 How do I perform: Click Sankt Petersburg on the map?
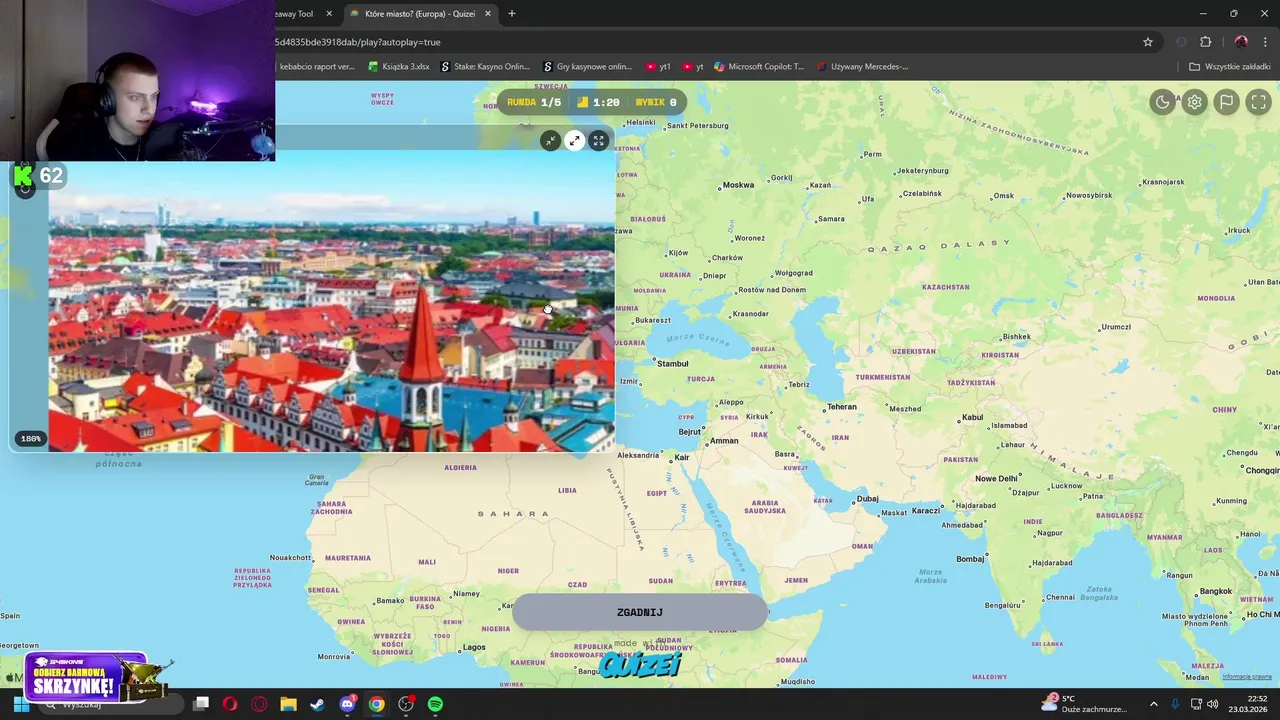coord(697,126)
